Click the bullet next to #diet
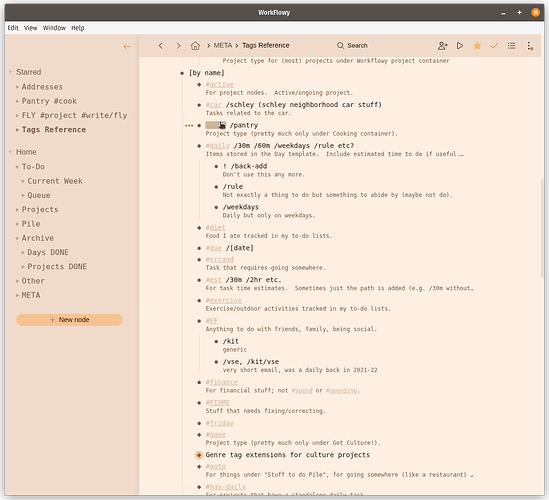Screen dimensions: 549x500 pyautogui.click(x=199, y=228)
